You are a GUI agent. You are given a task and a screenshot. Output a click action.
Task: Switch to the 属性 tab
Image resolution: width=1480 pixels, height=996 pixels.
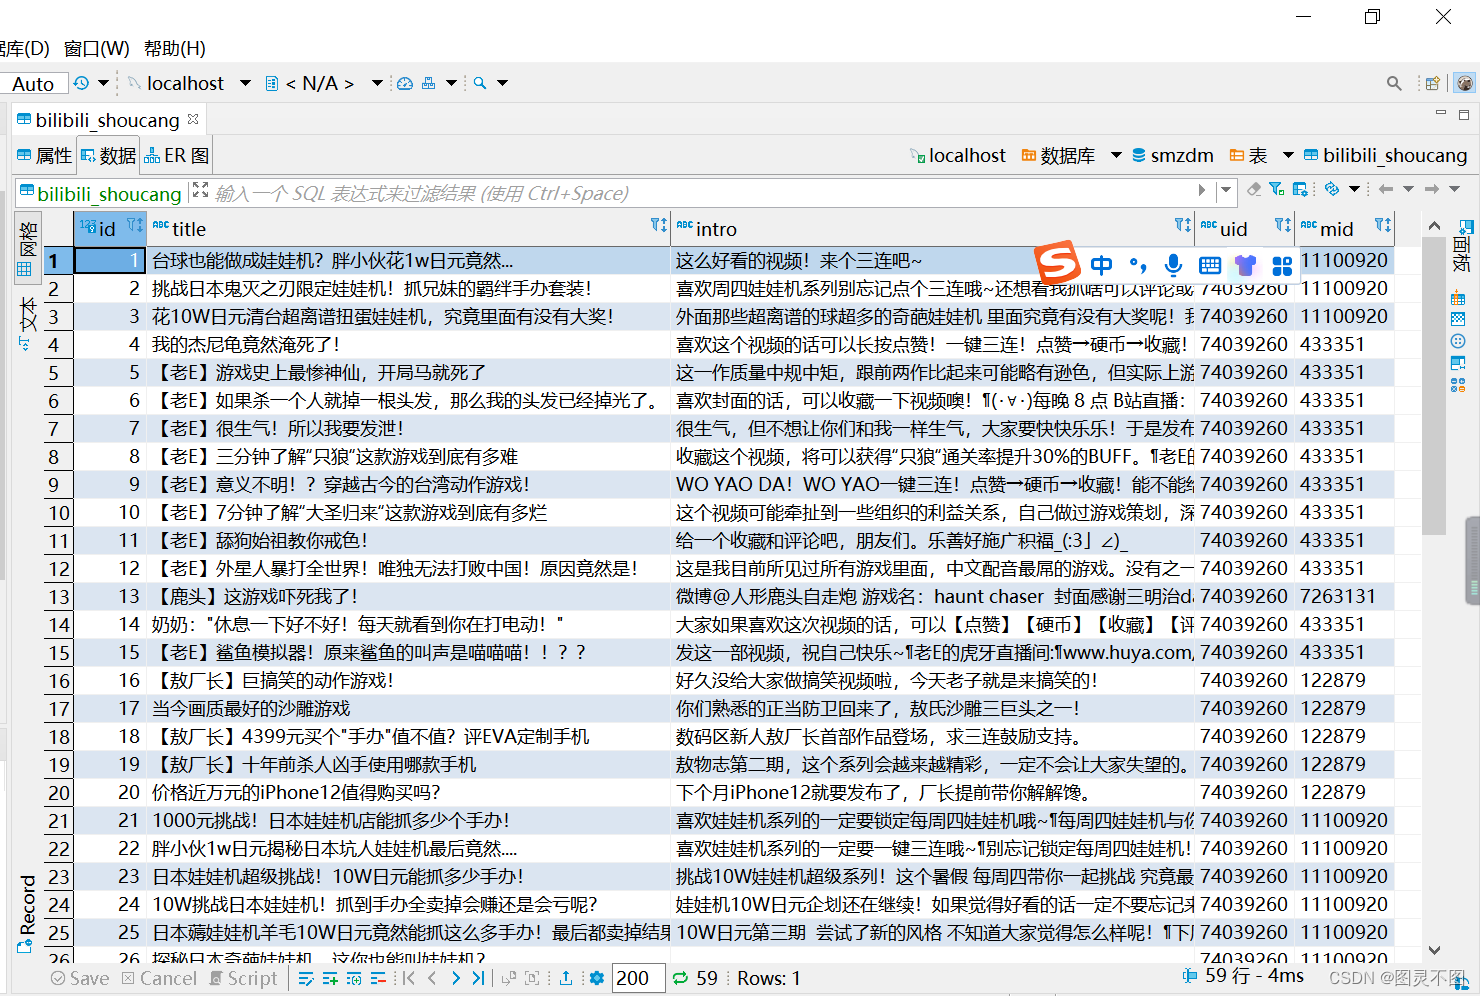[45, 156]
